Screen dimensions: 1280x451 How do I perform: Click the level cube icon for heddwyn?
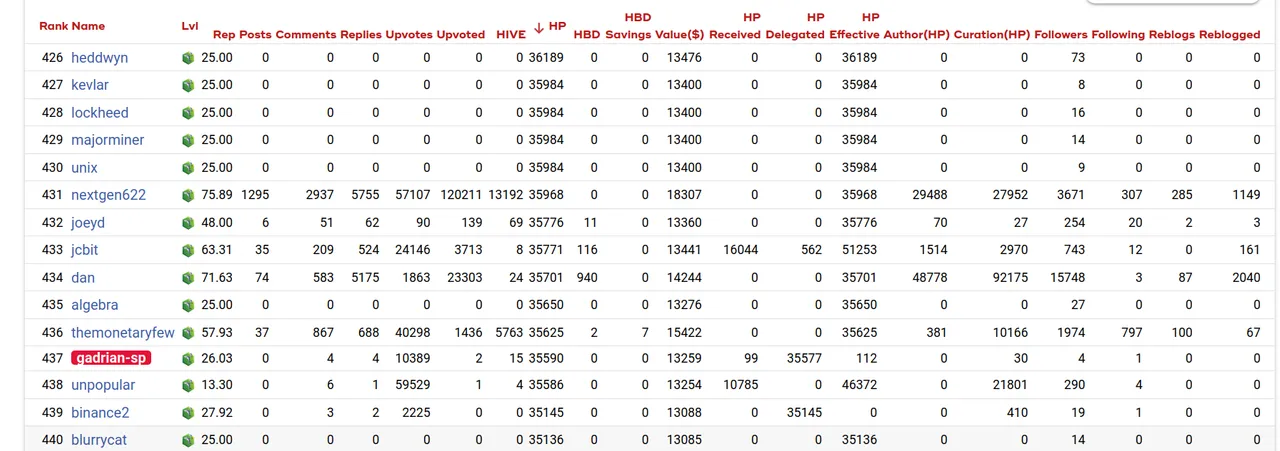[x=187, y=58]
